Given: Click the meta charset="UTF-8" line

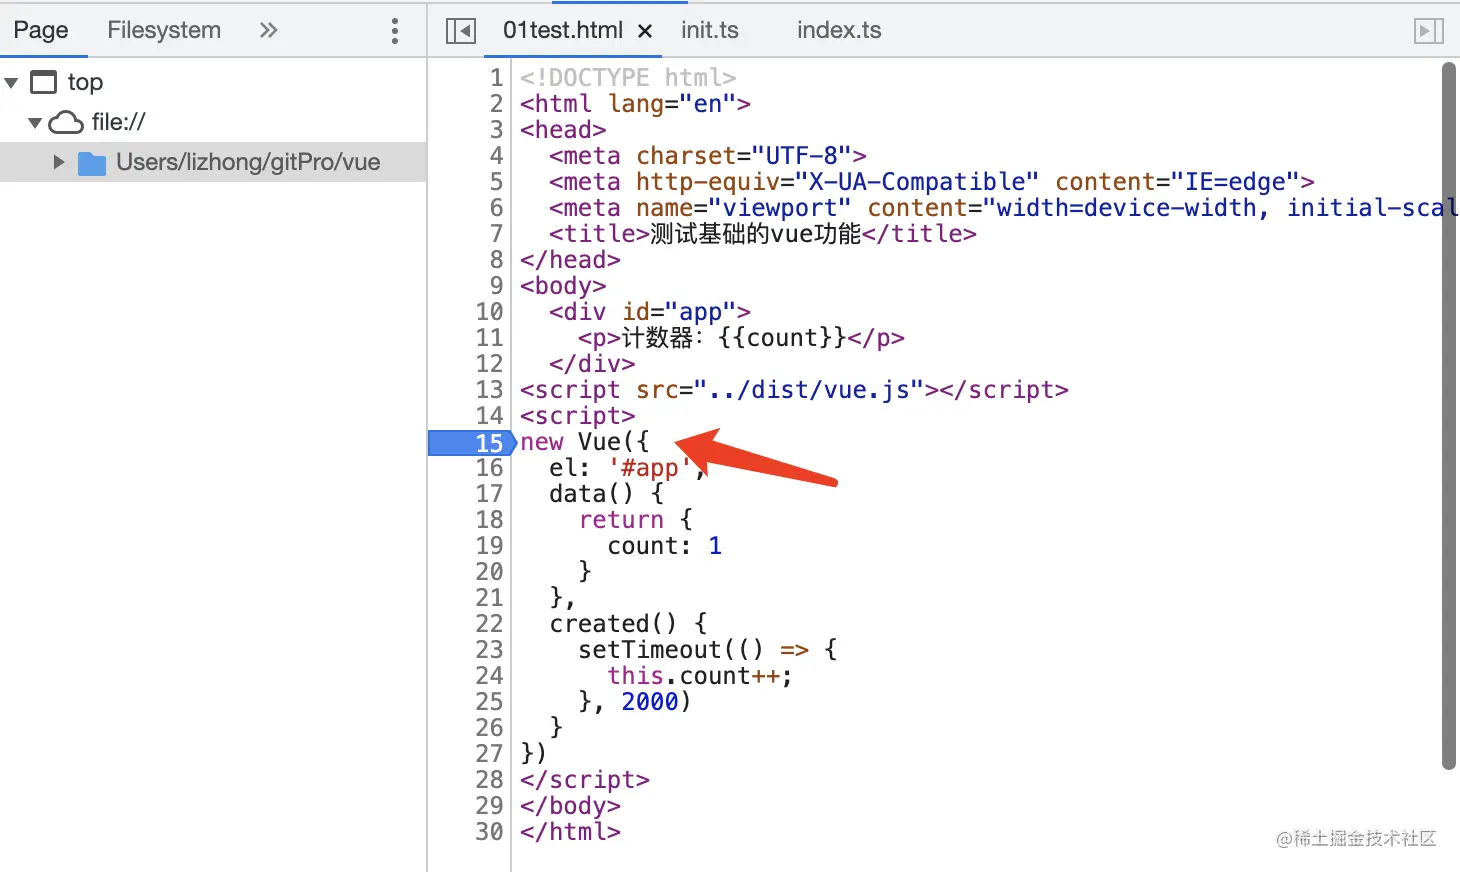Looking at the screenshot, I should [708, 156].
